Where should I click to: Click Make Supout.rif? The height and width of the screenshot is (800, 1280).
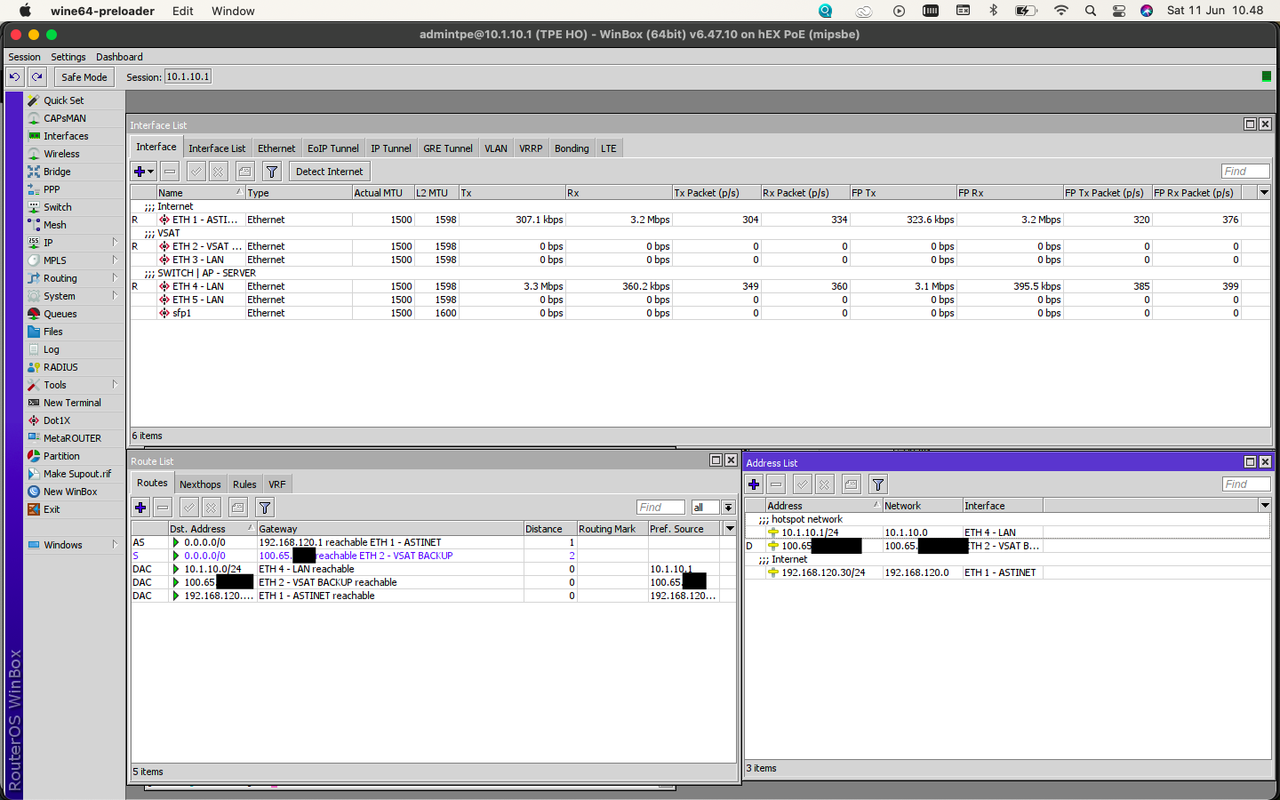point(77,474)
